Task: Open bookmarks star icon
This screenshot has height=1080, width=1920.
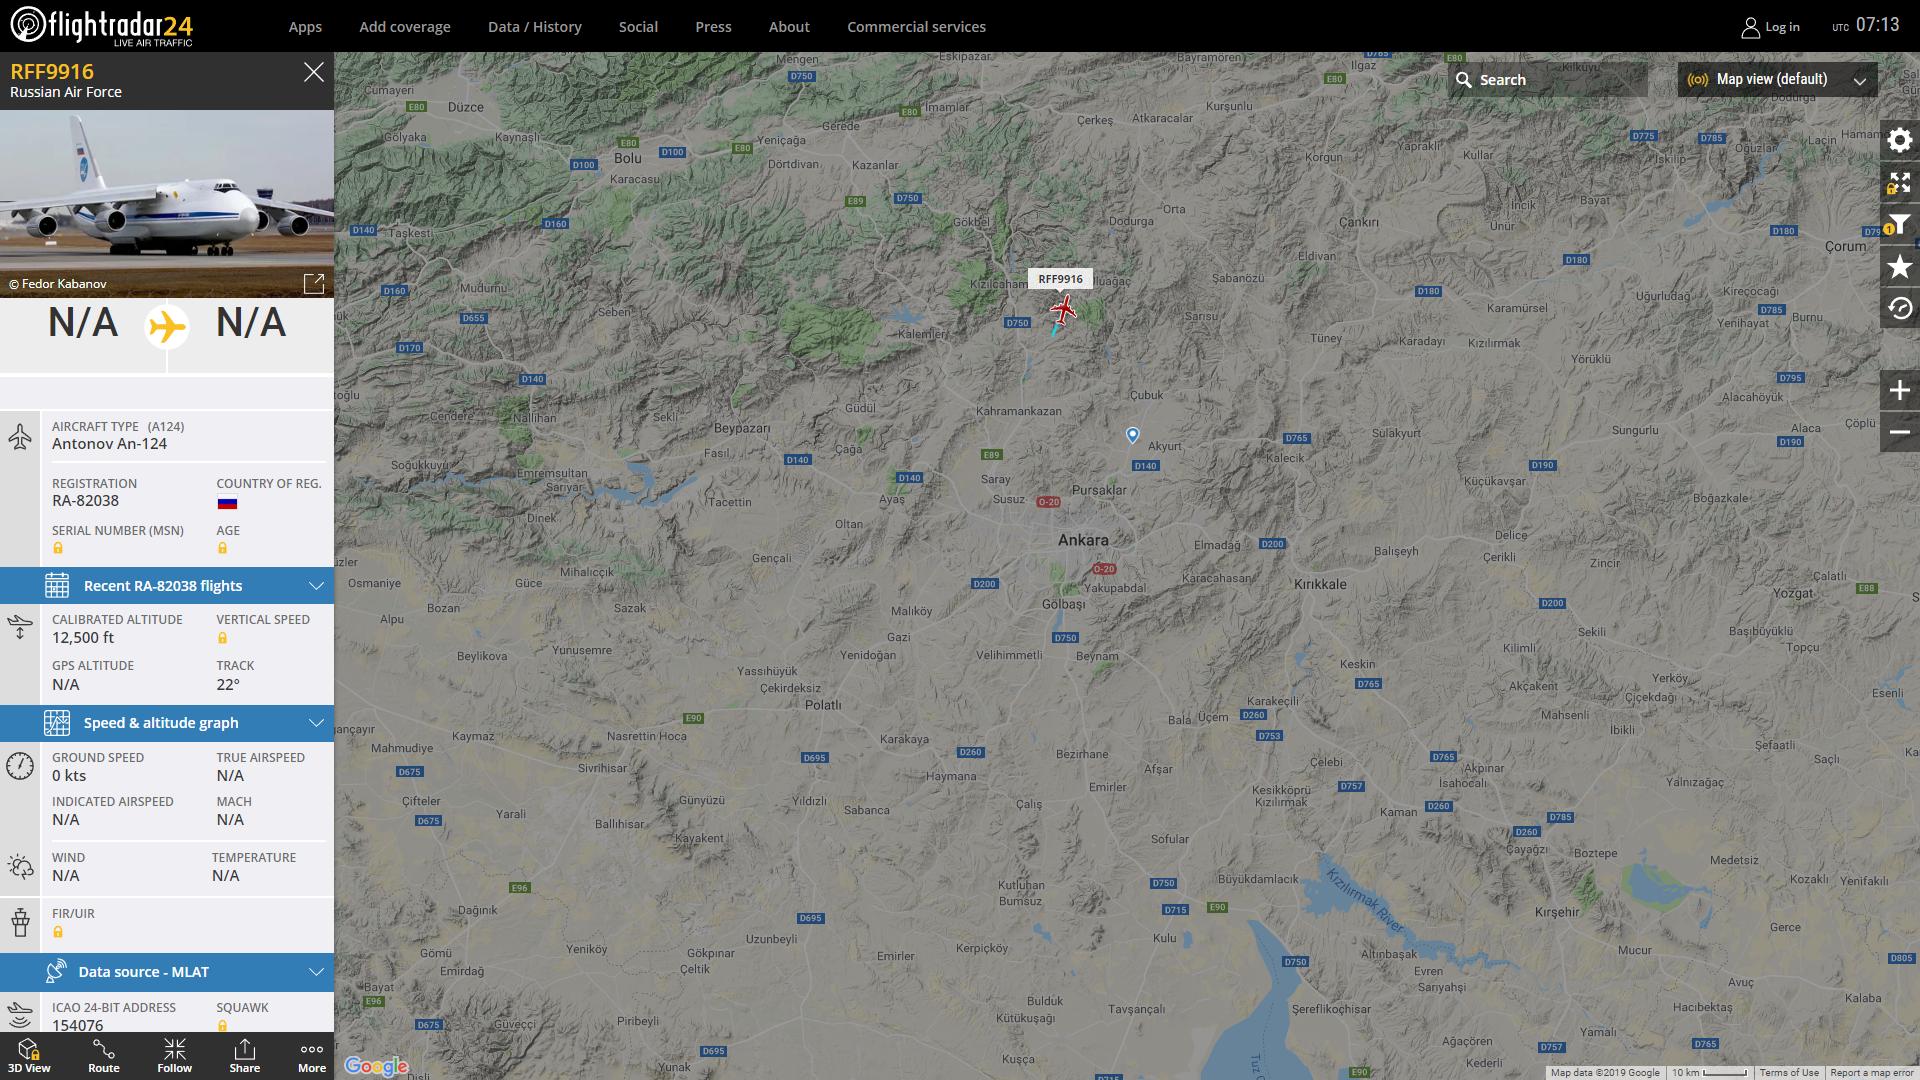Action: 1899,267
